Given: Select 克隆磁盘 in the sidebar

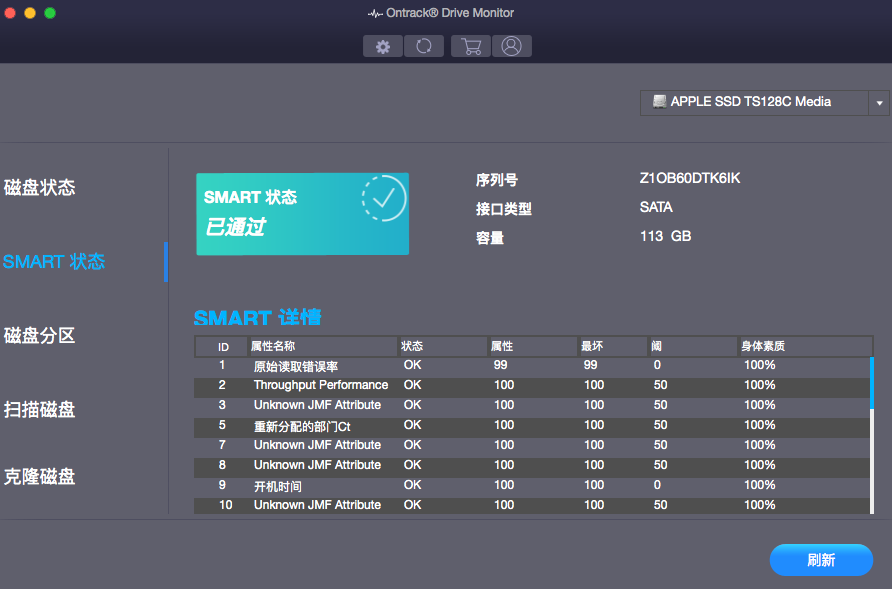Looking at the screenshot, I should tap(38, 477).
